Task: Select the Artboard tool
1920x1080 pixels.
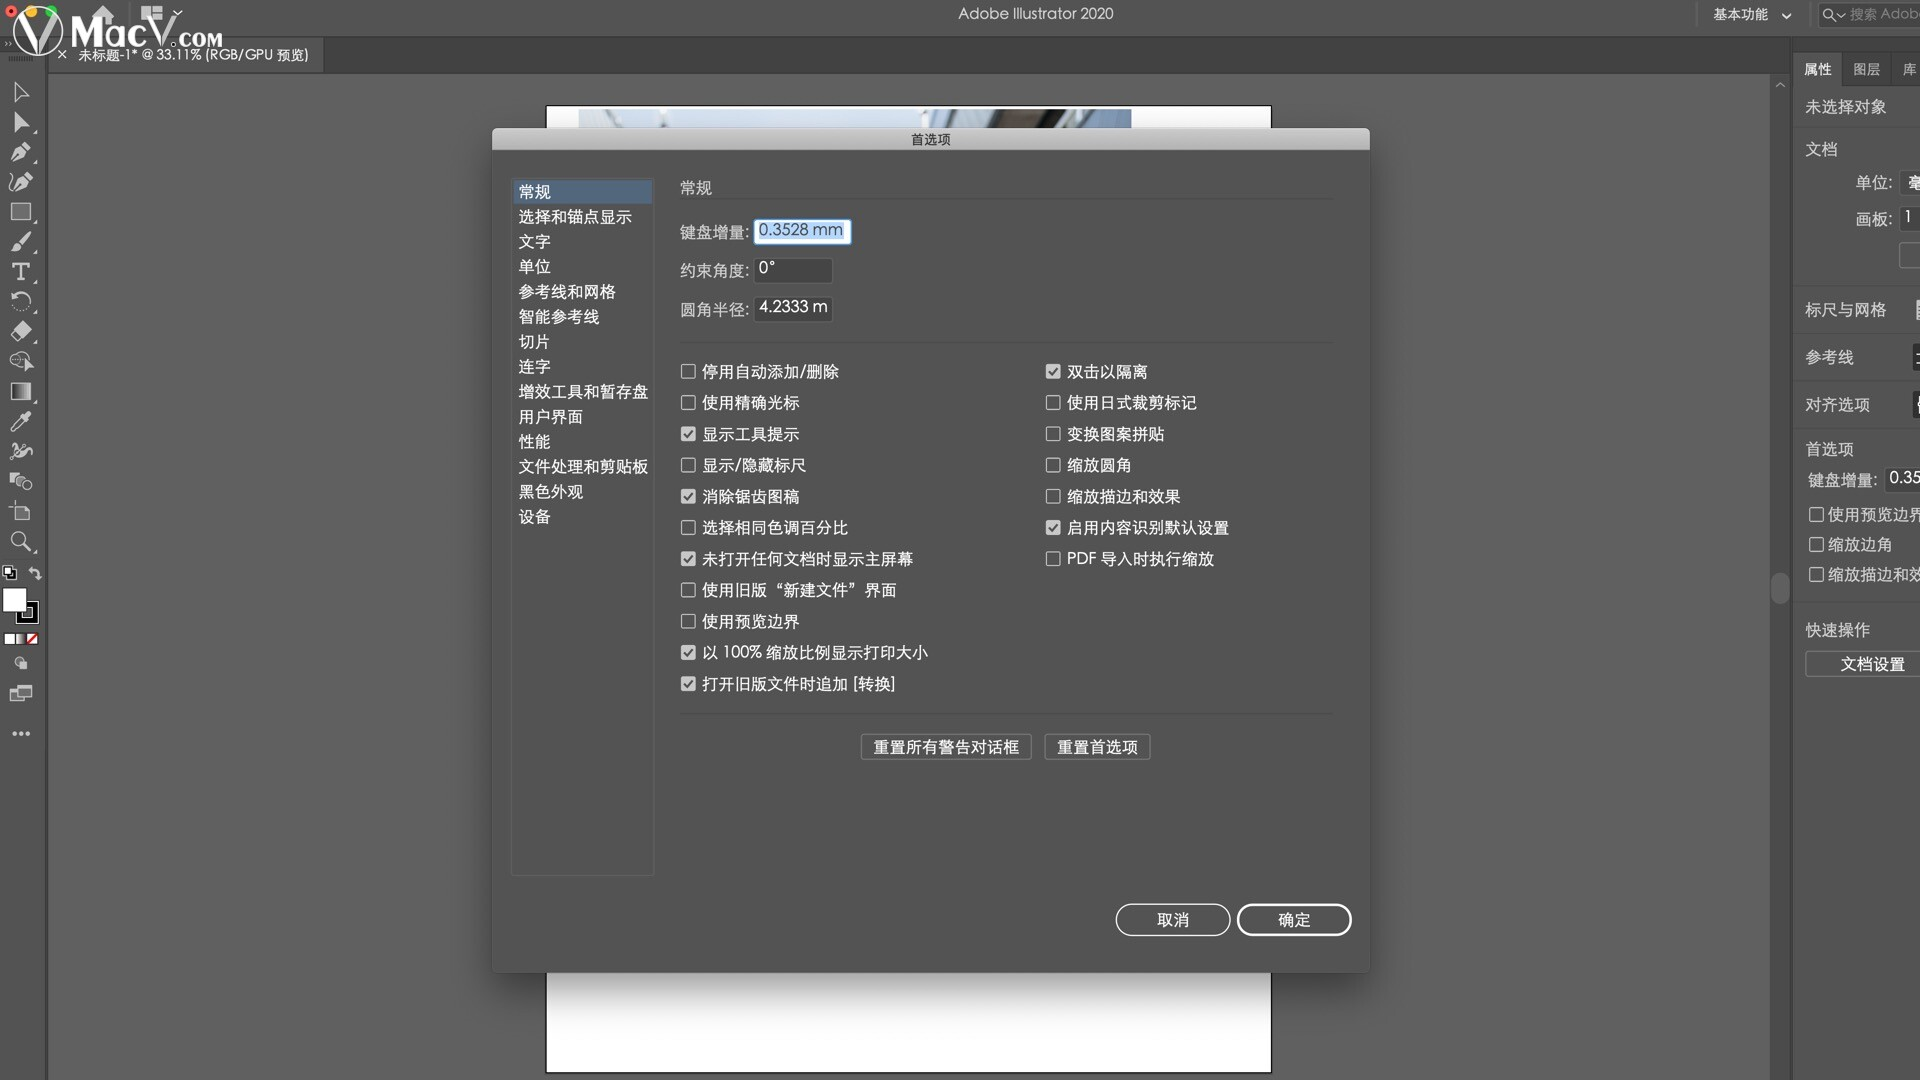Action: pyautogui.click(x=21, y=512)
